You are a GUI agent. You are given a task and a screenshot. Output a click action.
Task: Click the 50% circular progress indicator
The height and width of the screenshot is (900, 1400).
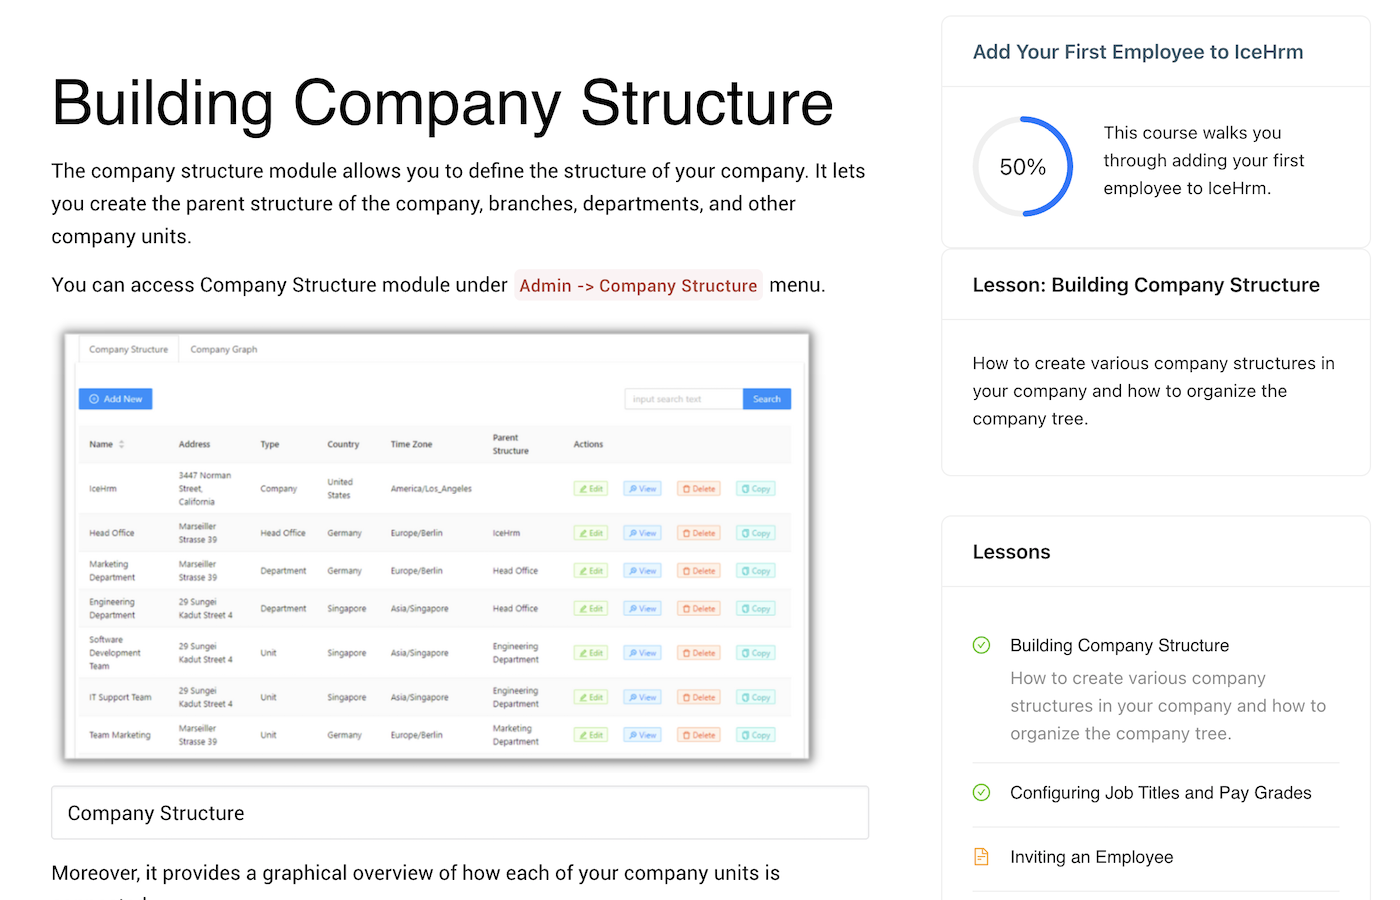click(x=1023, y=167)
